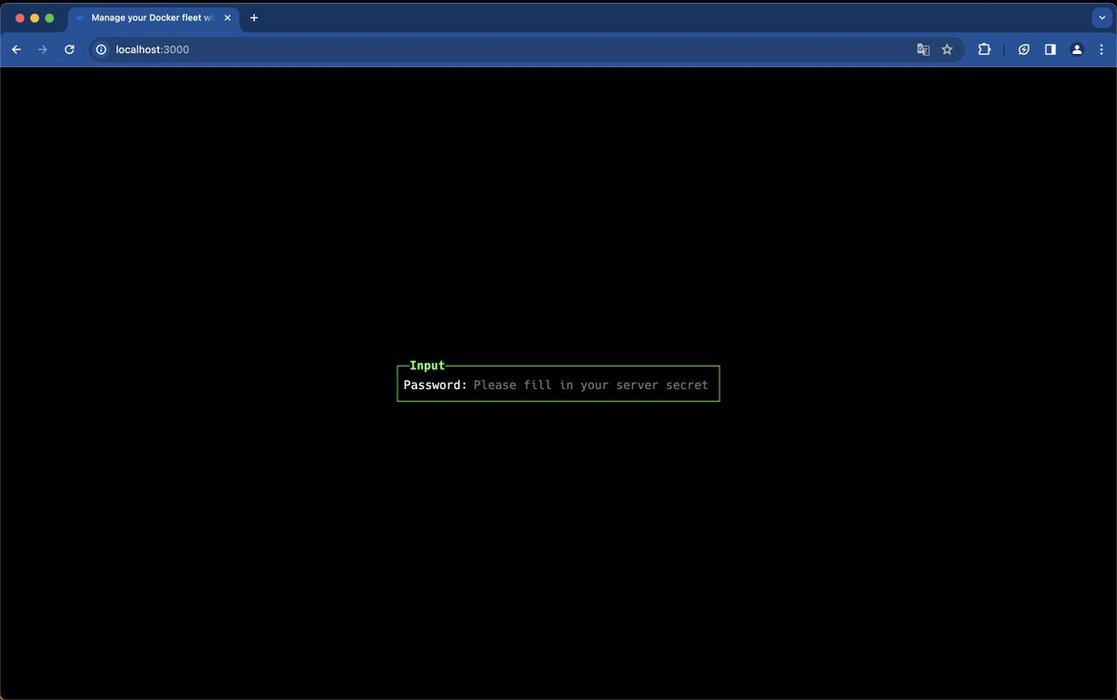Go back to the previous page
The width and height of the screenshot is (1117, 700).
click(x=16, y=49)
